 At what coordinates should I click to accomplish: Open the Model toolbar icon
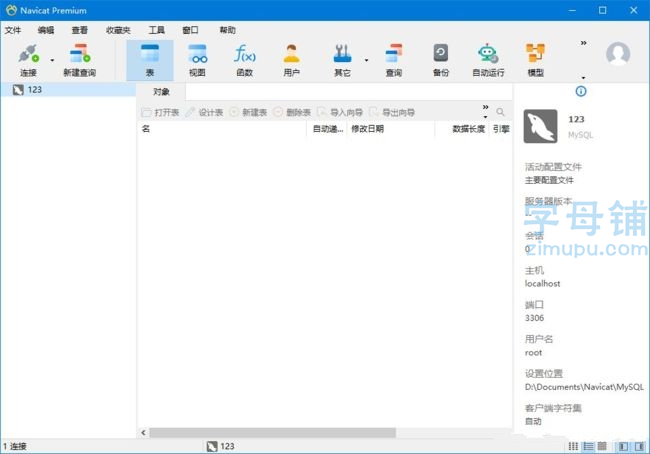point(535,54)
